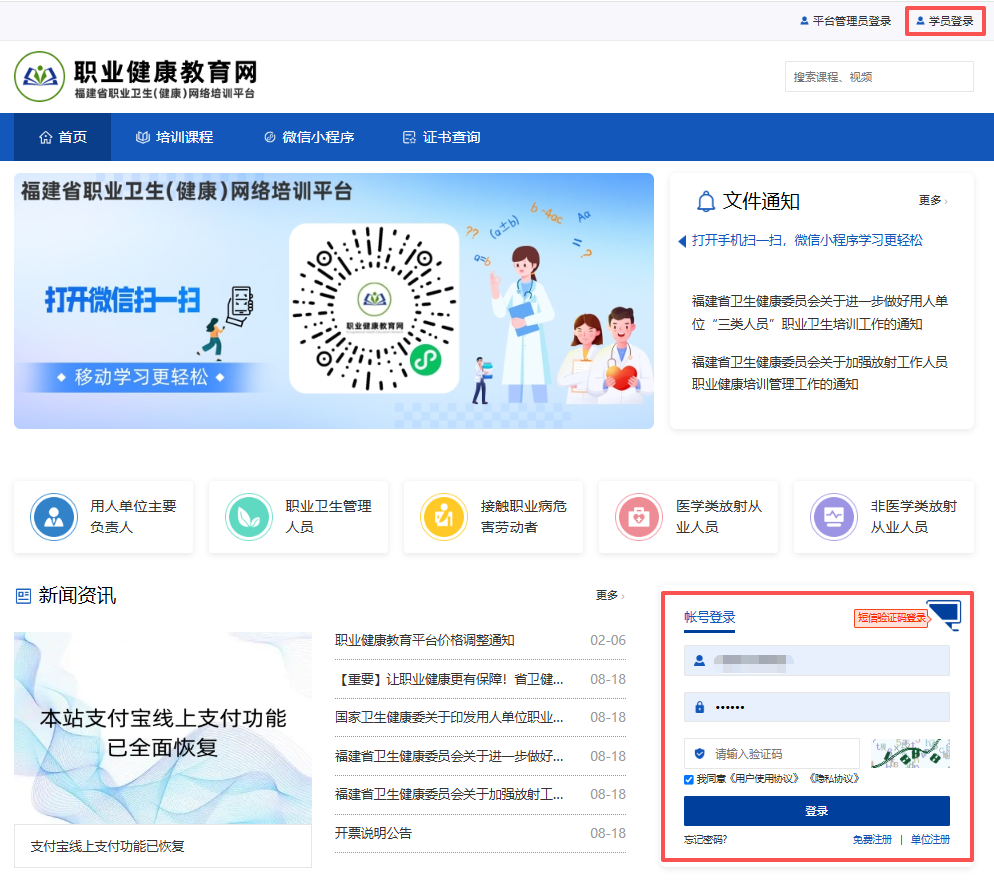
Task: Click the 用人单位主要负责人 category icon
Action: (54, 517)
